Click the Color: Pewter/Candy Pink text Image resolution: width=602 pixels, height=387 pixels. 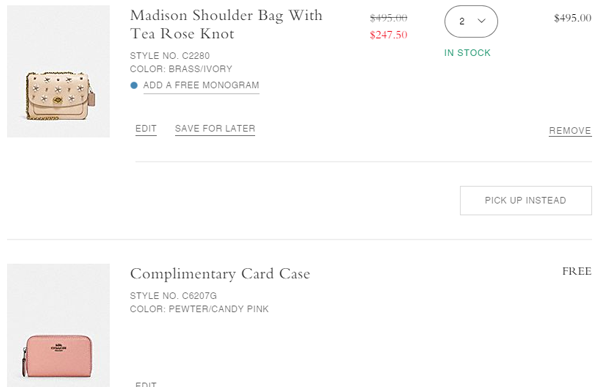coord(199,309)
